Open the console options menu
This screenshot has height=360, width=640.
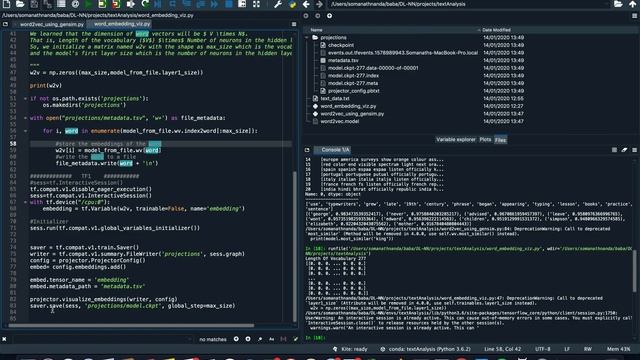point(634,150)
